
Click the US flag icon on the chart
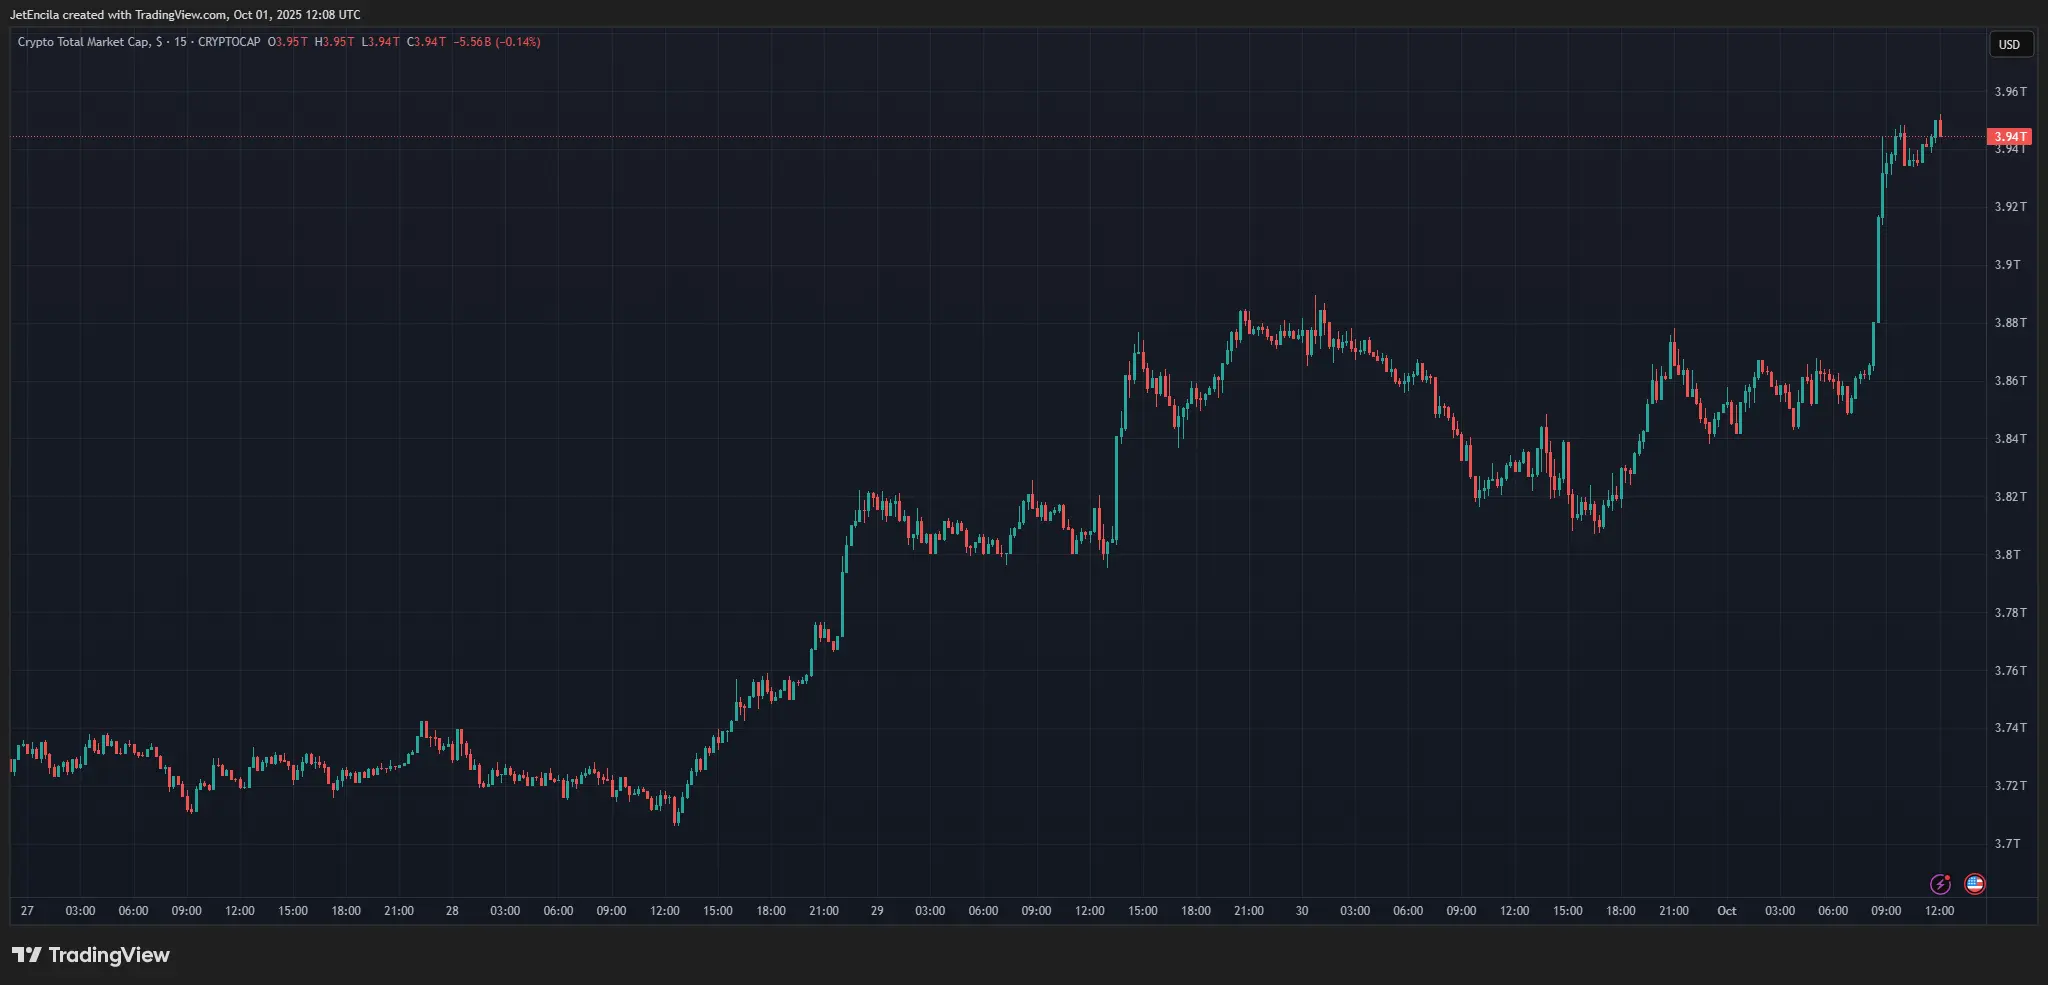[1974, 884]
